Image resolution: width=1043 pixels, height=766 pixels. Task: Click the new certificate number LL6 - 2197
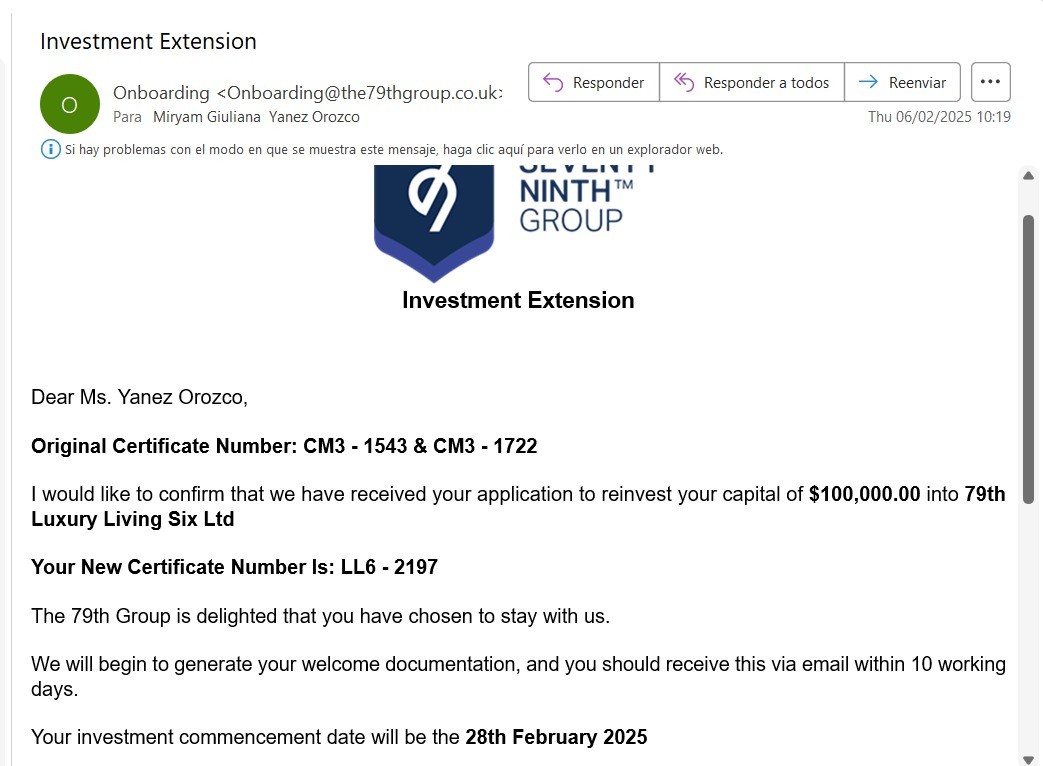(x=389, y=567)
